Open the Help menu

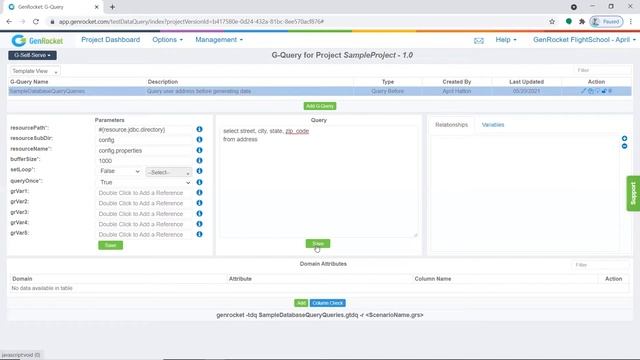coord(506,40)
